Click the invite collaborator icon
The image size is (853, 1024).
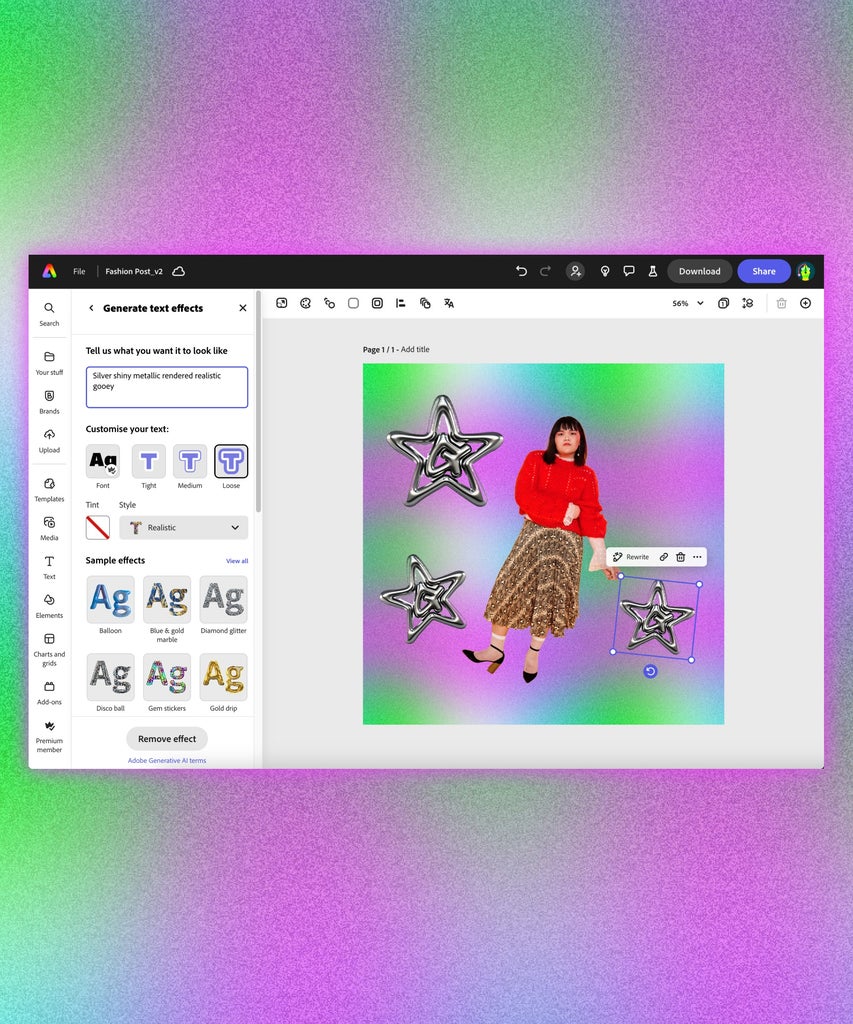[575, 271]
